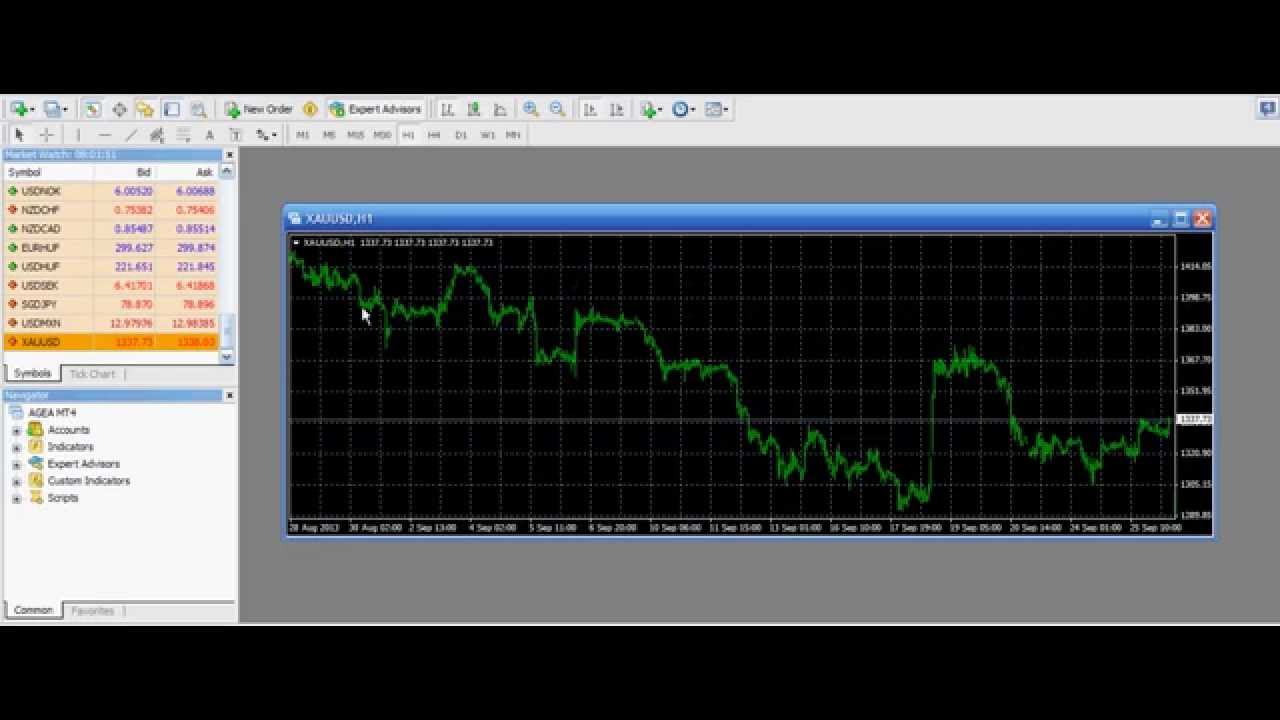Select the AGEA MT4 root item
Image resolution: width=1280 pixels, height=720 pixels.
click(42, 412)
